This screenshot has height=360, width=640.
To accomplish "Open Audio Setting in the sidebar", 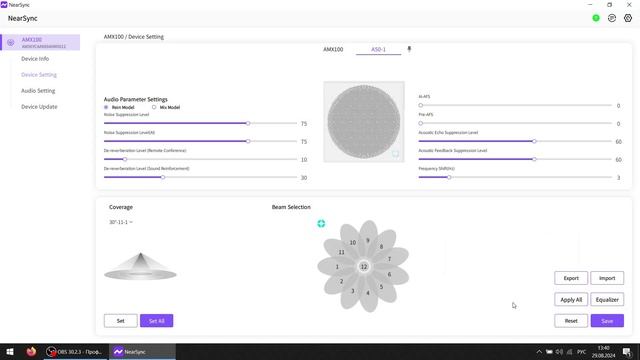I will point(38,91).
